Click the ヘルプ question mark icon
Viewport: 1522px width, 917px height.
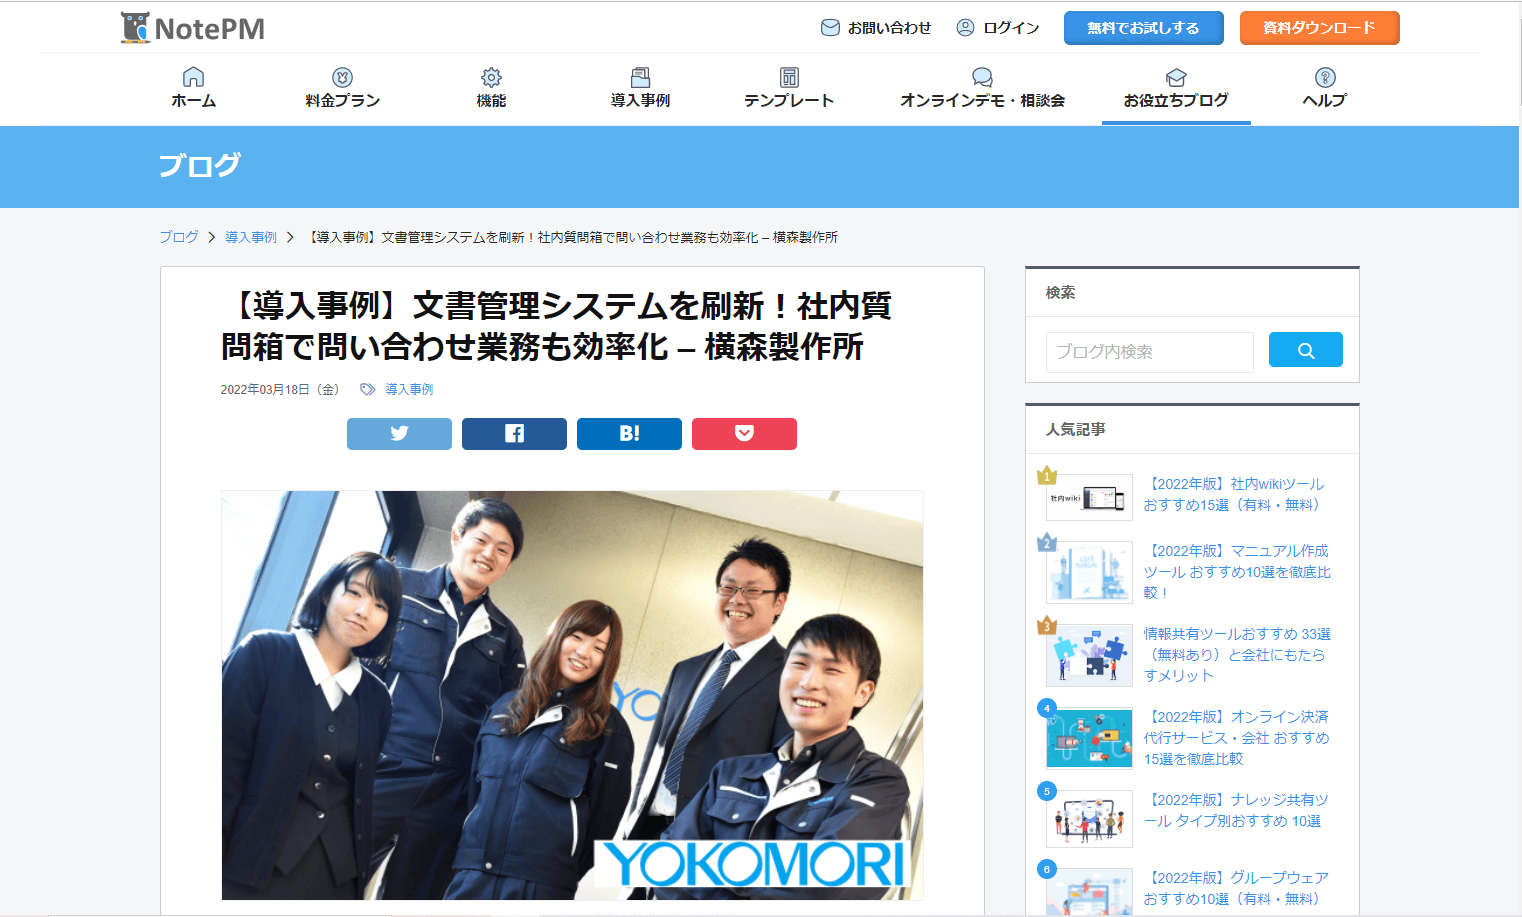click(x=1325, y=77)
